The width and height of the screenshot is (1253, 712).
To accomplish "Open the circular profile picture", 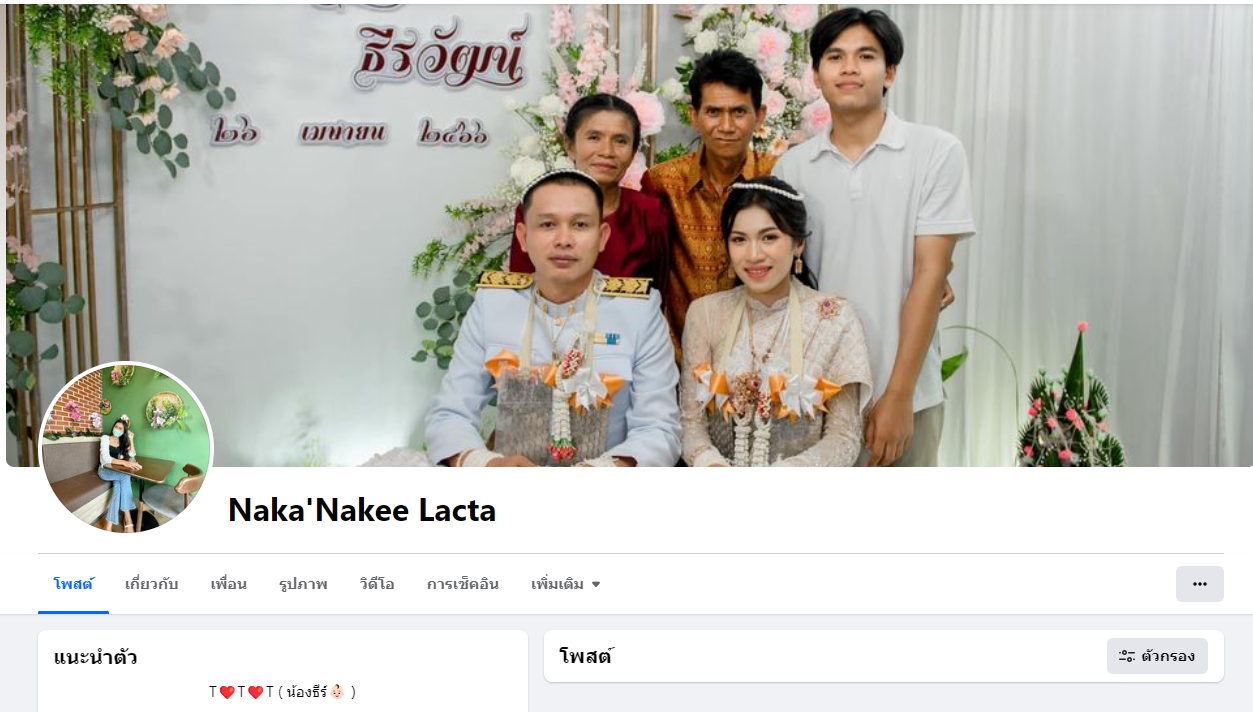I will pos(126,449).
